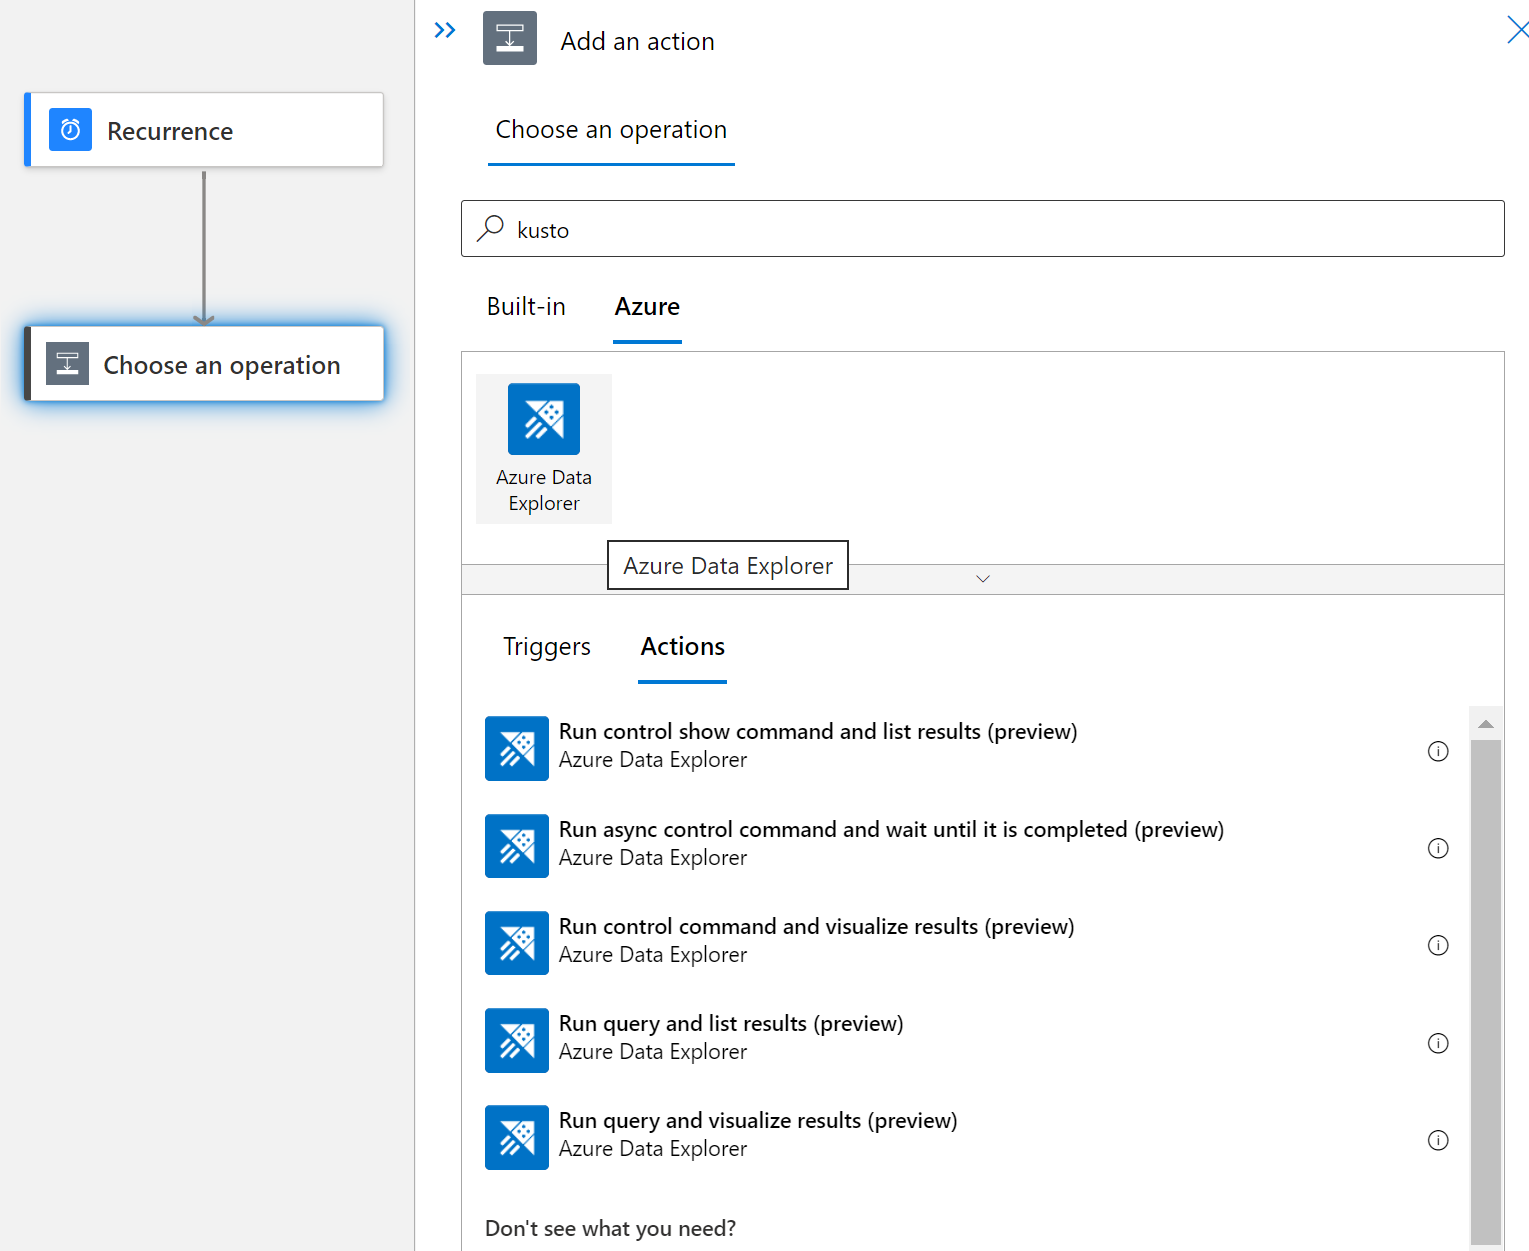Screen dimensions: 1529x1251
Task: Click the search magnifier icon
Action: point(490,229)
